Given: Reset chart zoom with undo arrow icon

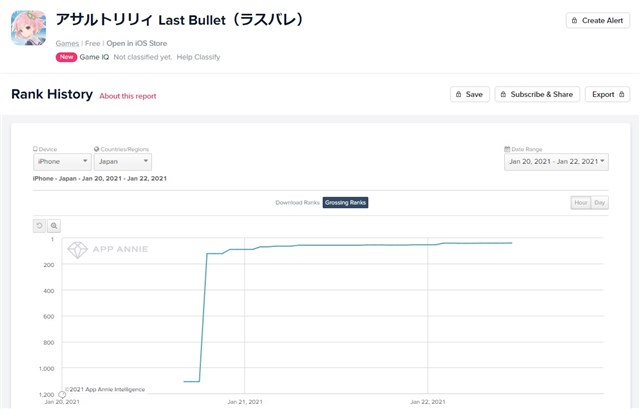Looking at the screenshot, I should tap(39, 226).
